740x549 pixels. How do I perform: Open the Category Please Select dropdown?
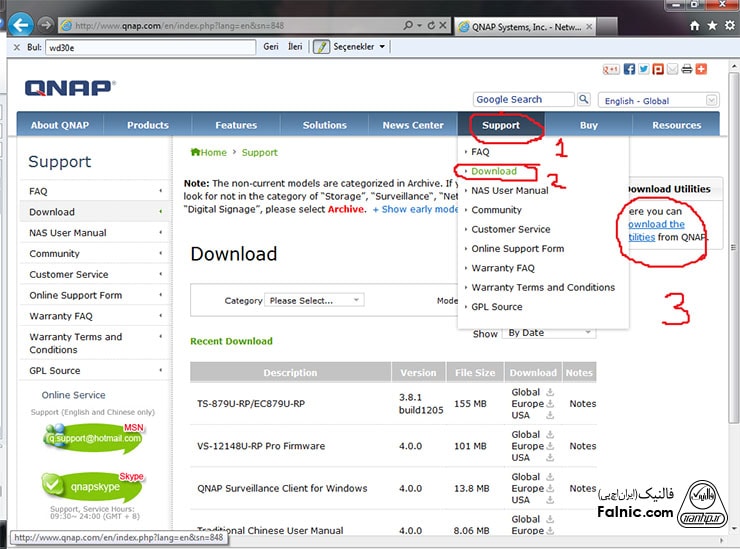[x=314, y=300]
